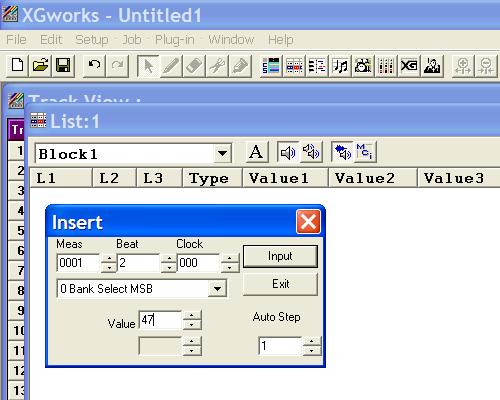
Task: Open the Window menu
Action: coord(231,40)
